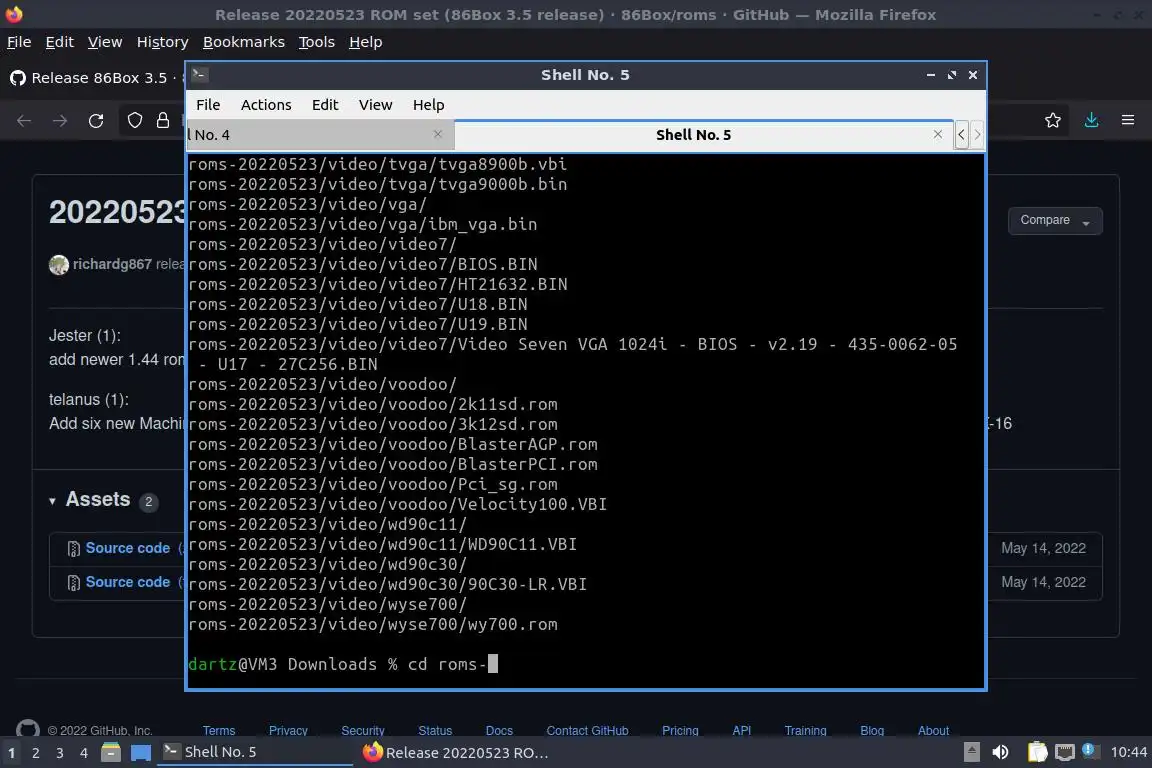This screenshot has width=1152, height=768.
Task: Open terminal View menu
Action: pos(375,104)
